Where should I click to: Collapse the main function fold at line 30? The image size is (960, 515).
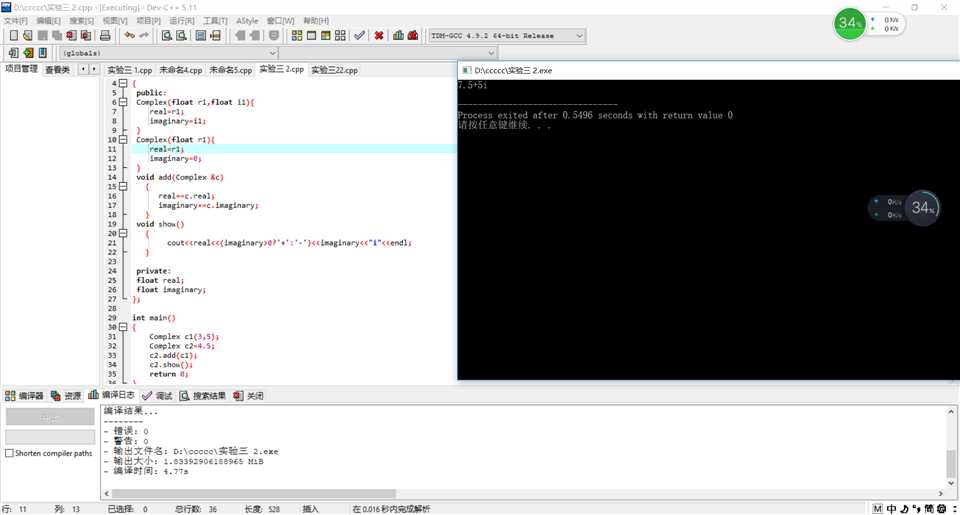123,327
